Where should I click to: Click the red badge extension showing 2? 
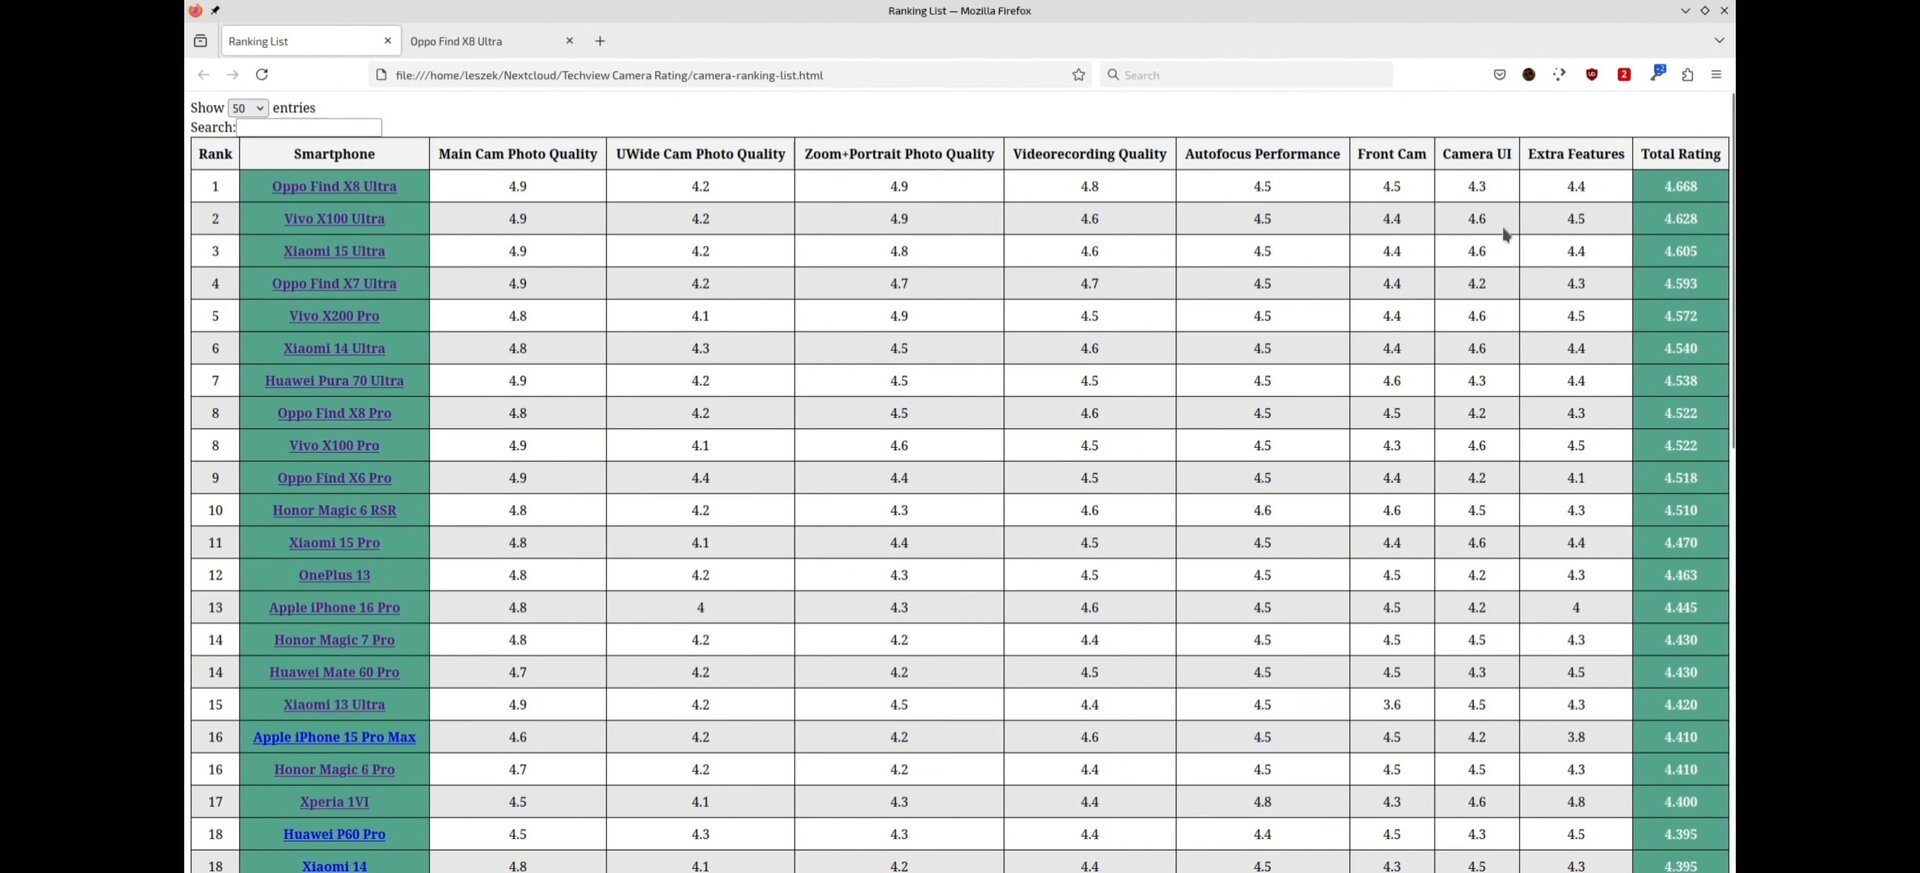tap(1624, 75)
